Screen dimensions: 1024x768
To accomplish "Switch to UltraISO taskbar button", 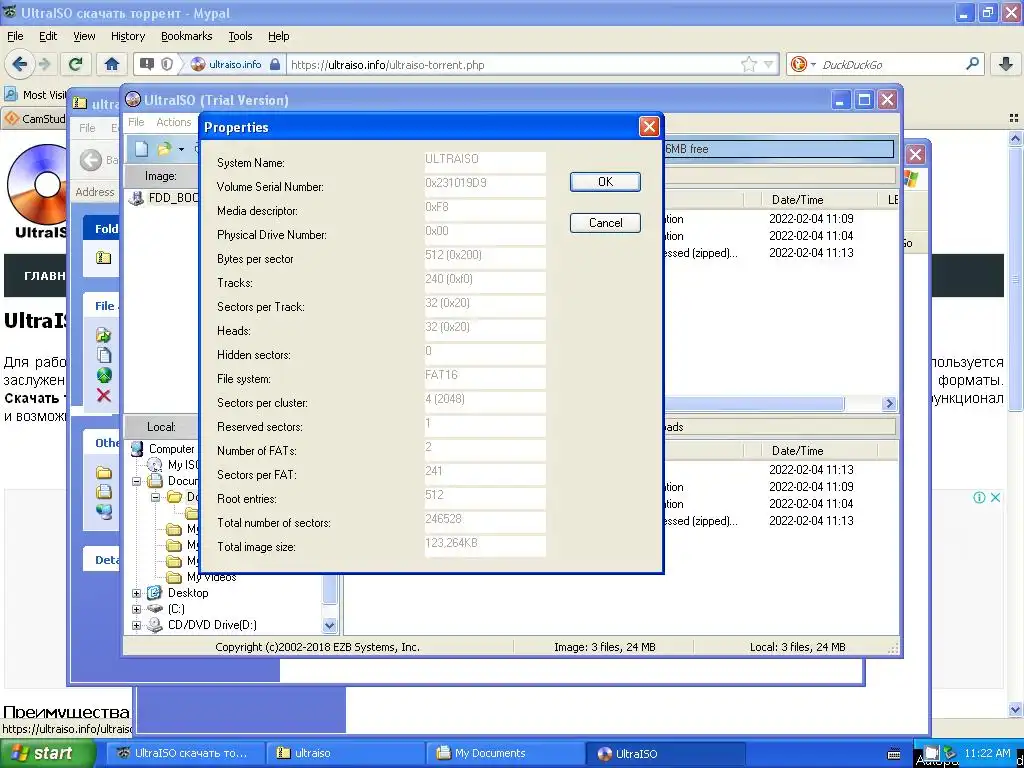I will 665,753.
